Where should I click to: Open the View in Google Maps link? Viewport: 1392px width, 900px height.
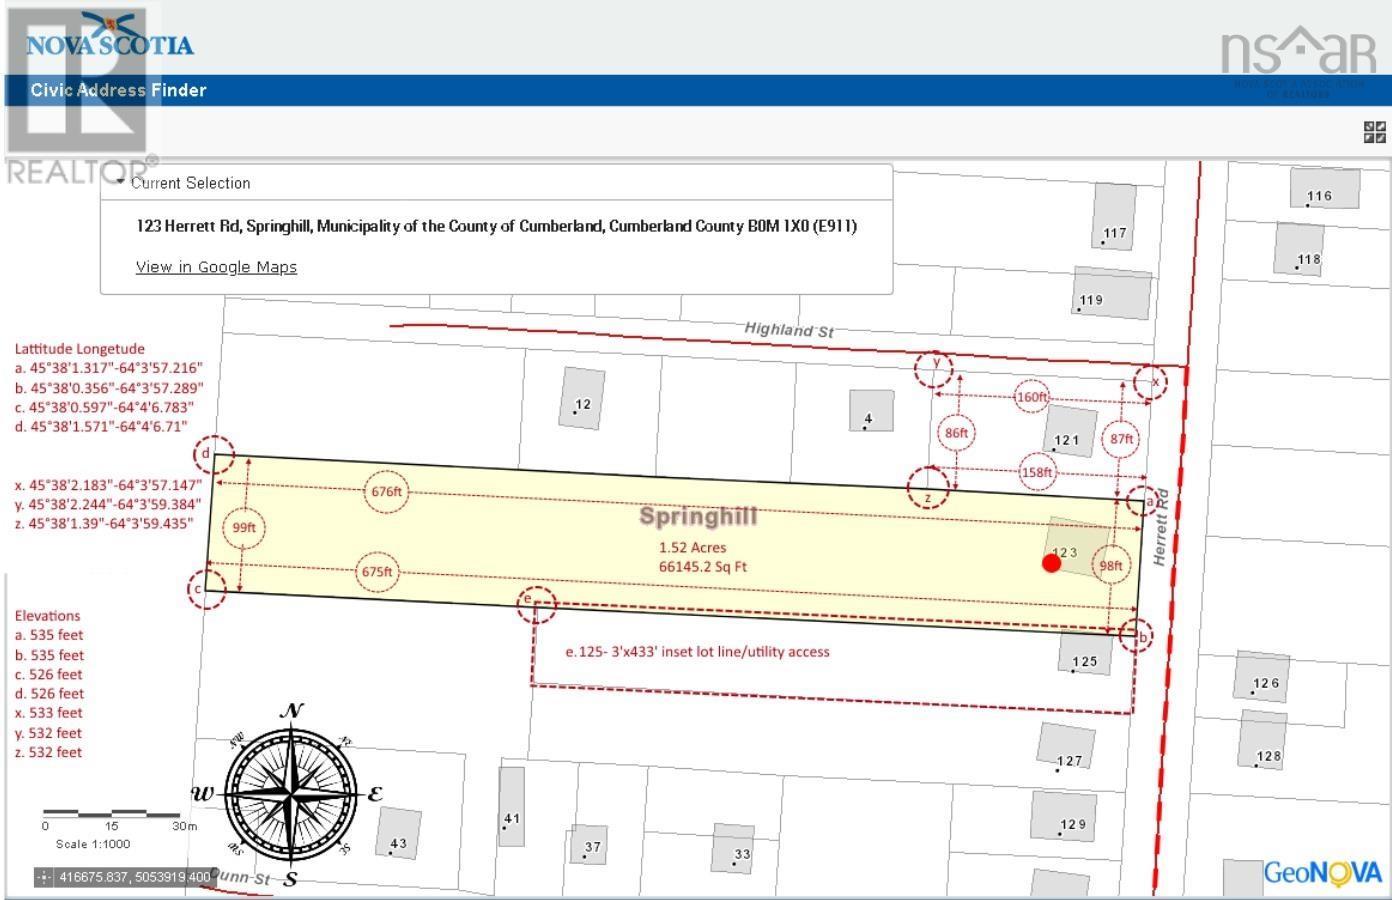(x=216, y=267)
